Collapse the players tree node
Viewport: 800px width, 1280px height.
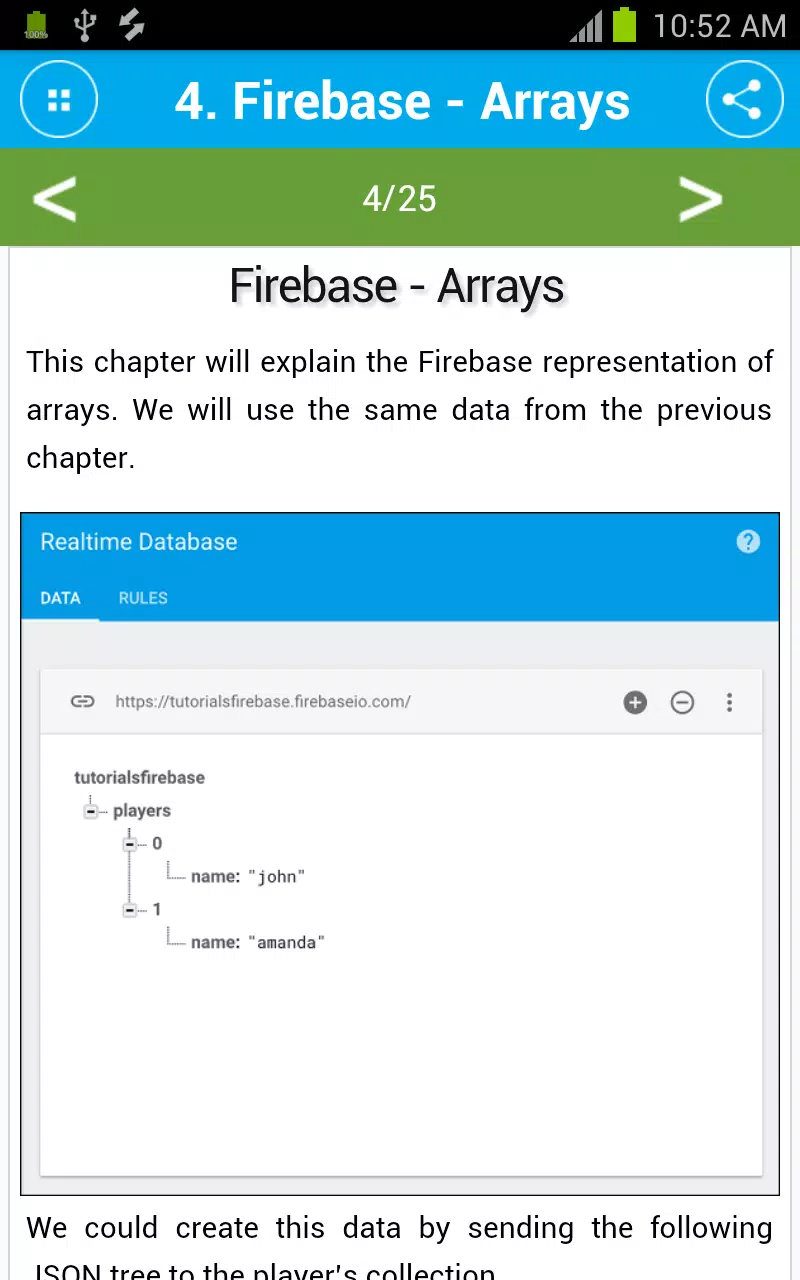[91, 811]
